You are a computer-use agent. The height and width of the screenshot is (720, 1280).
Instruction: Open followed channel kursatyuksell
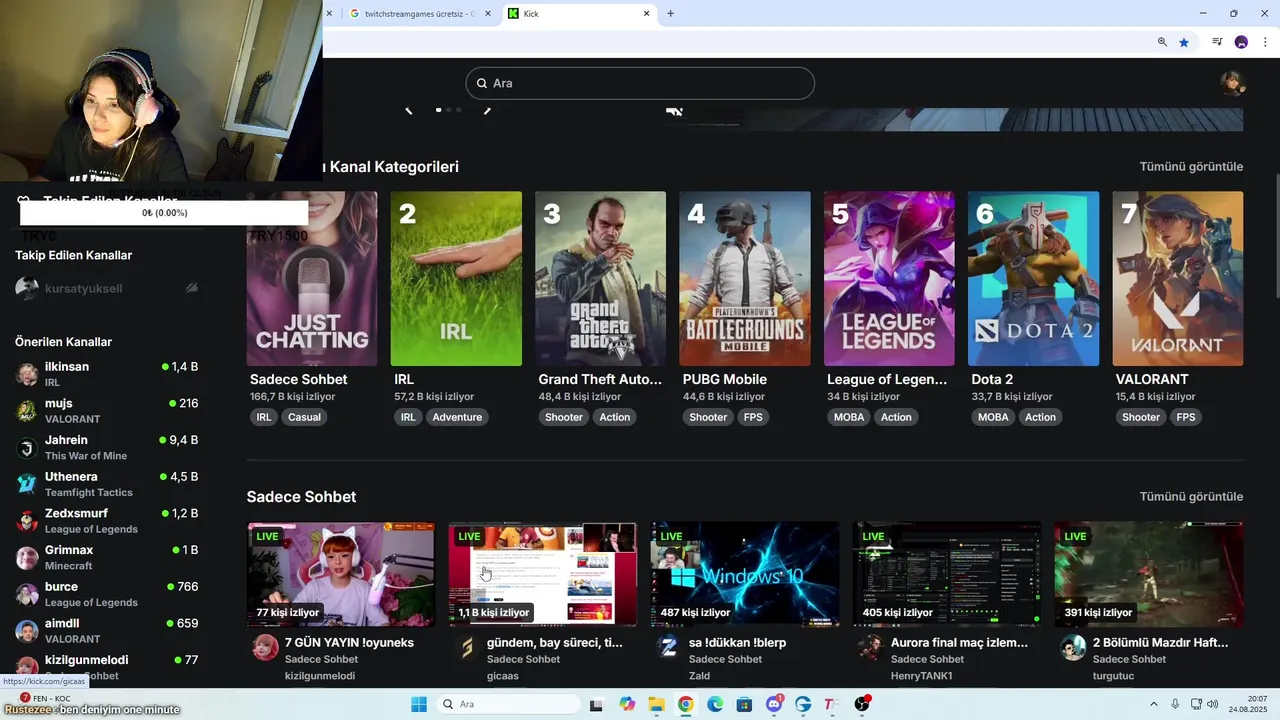tap(107, 288)
